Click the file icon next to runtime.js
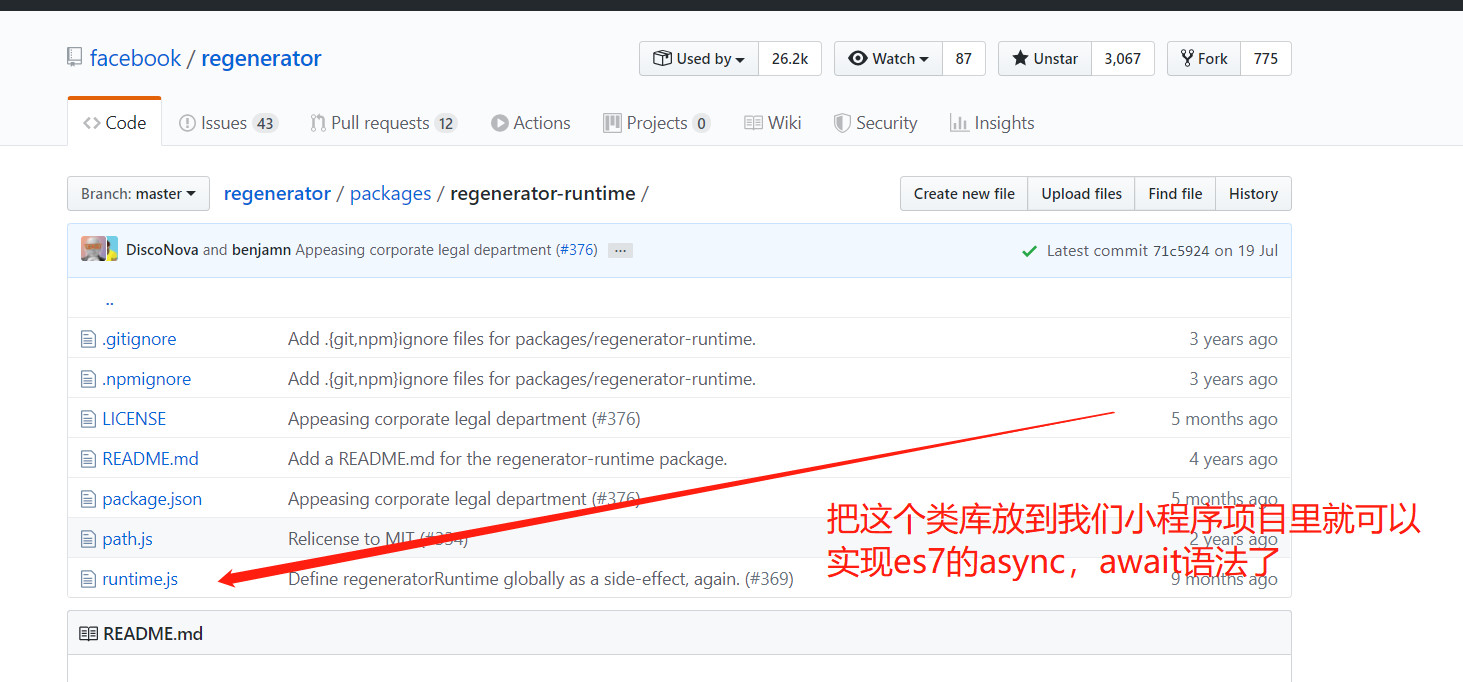1463x682 pixels. pos(88,579)
